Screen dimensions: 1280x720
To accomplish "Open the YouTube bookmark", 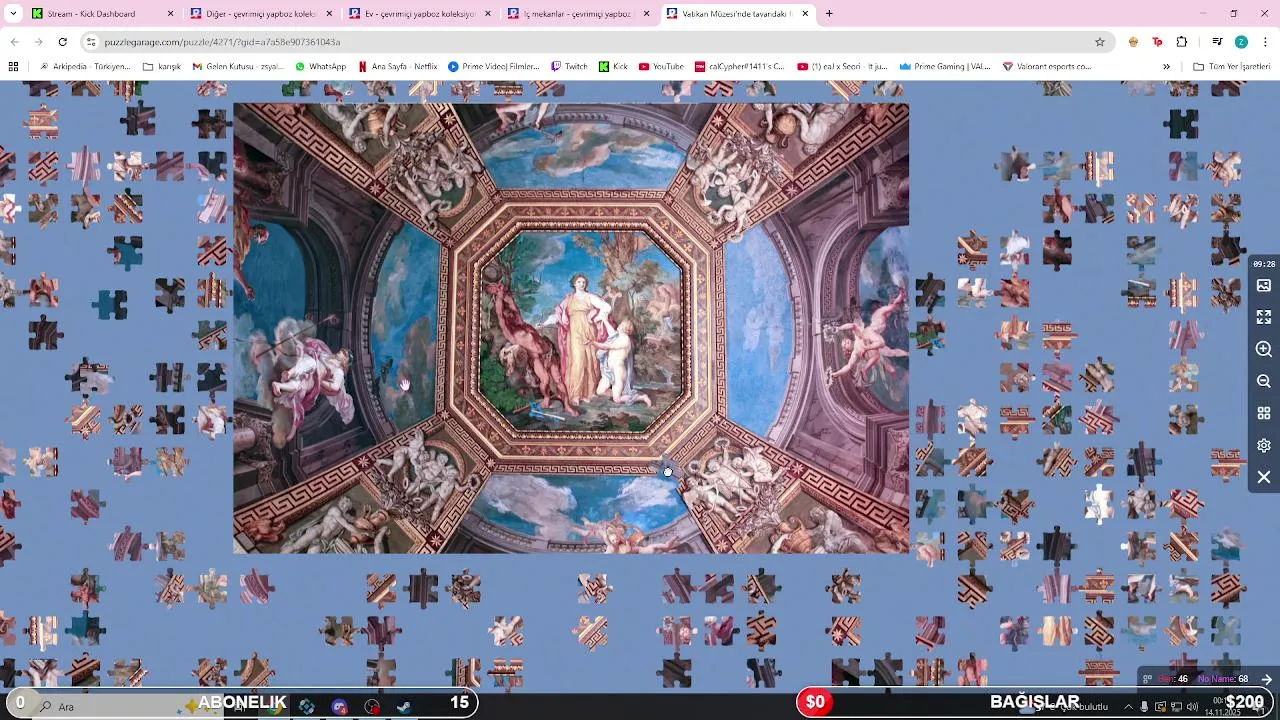I will pos(661,67).
